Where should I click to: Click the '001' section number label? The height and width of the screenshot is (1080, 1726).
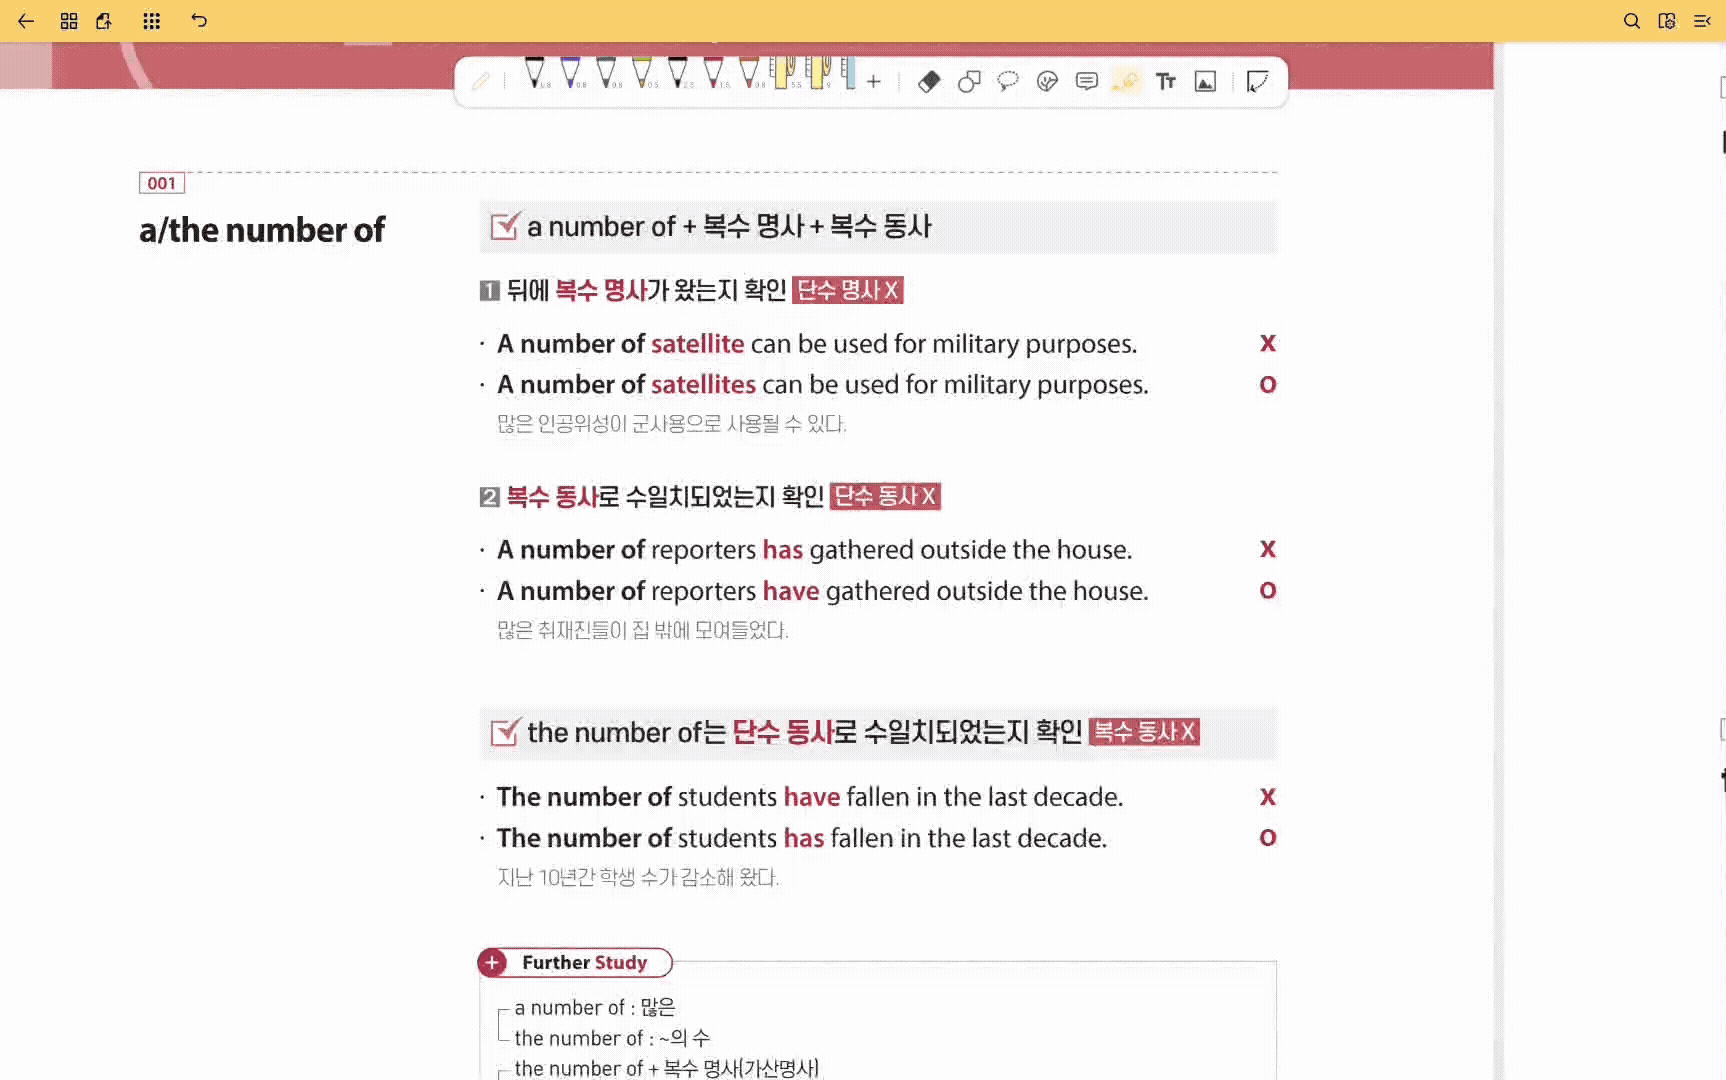tap(162, 183)
